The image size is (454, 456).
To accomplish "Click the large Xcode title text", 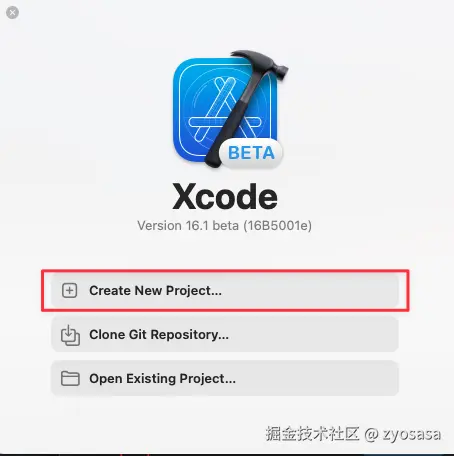I will coord(225,197).
